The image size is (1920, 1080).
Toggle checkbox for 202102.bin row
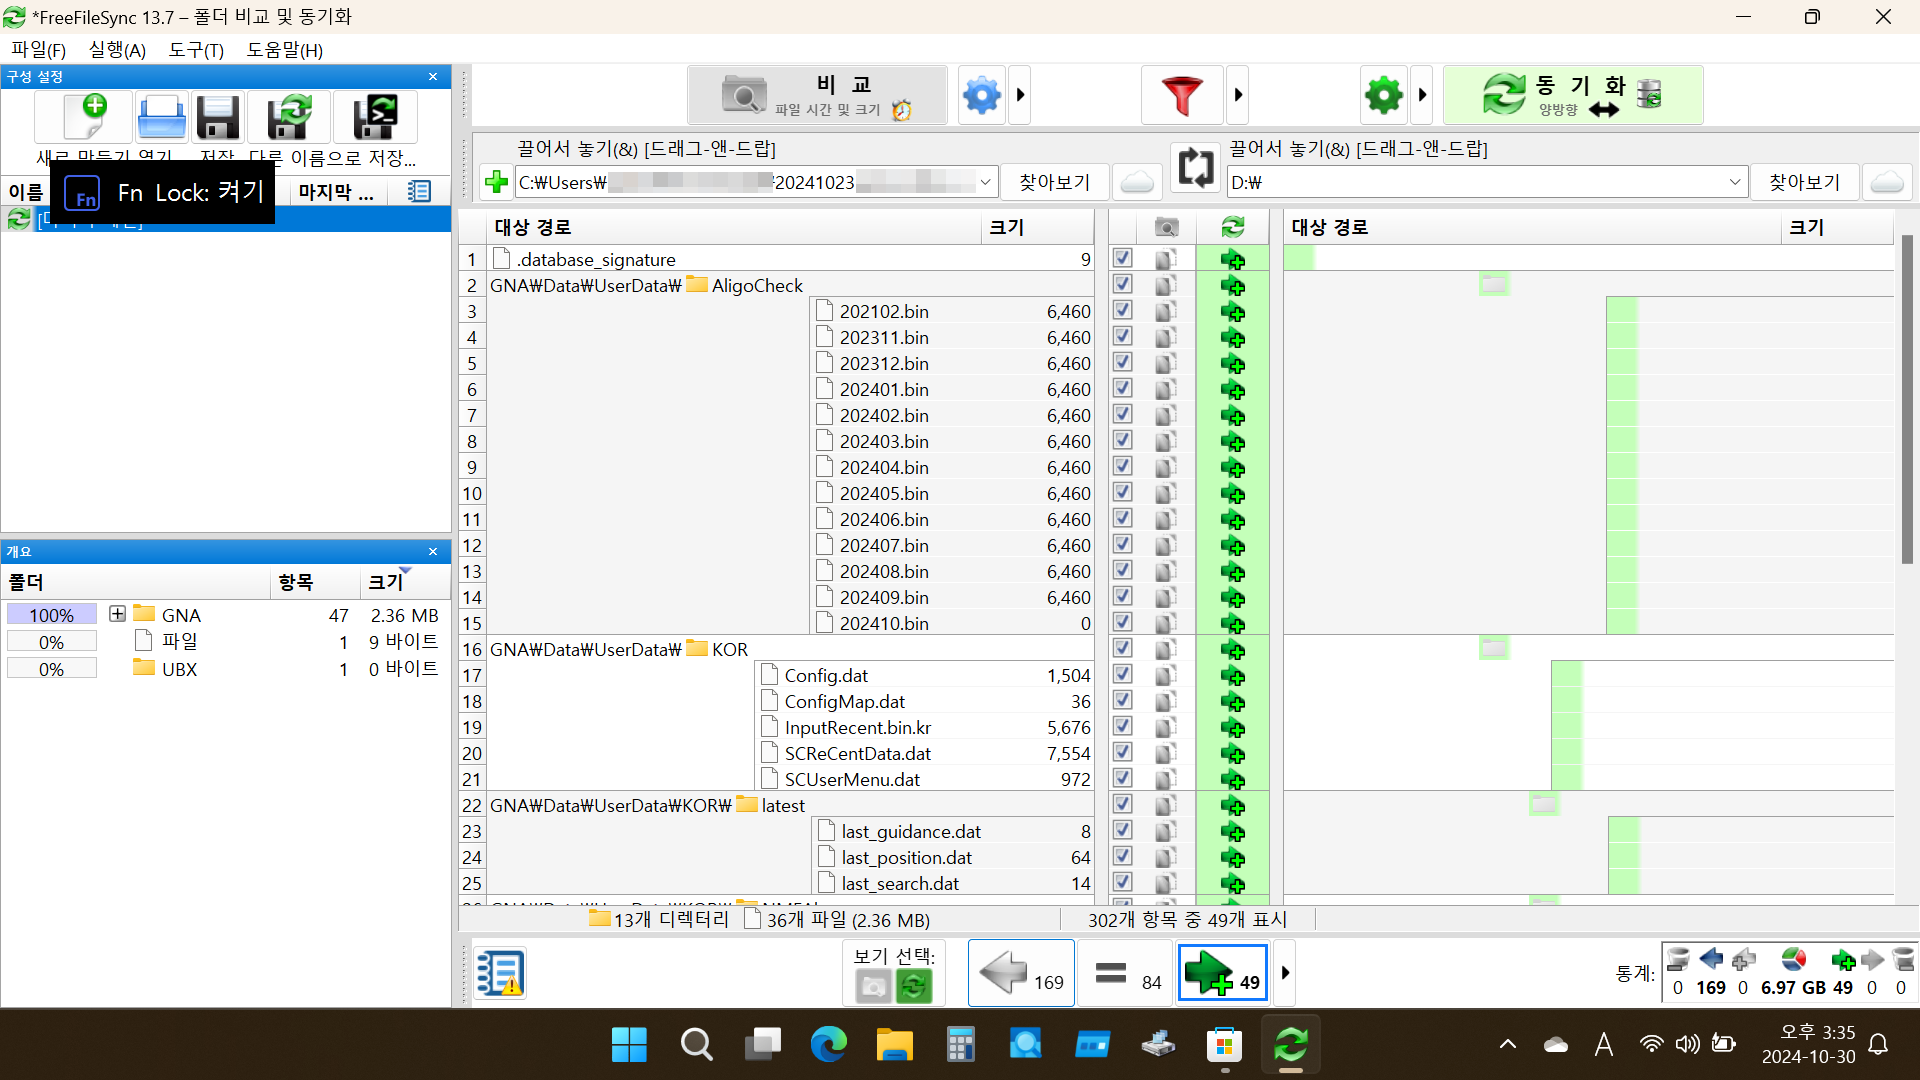(1122, 310)
